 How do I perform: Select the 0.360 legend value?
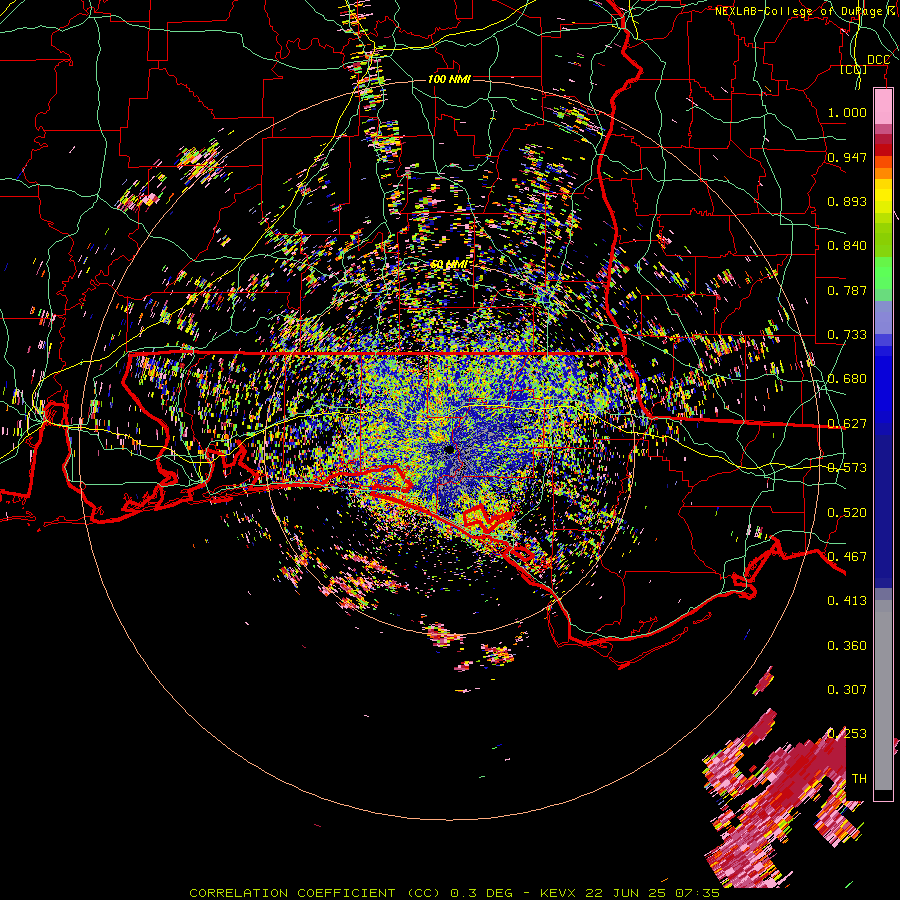pos(847,645)
